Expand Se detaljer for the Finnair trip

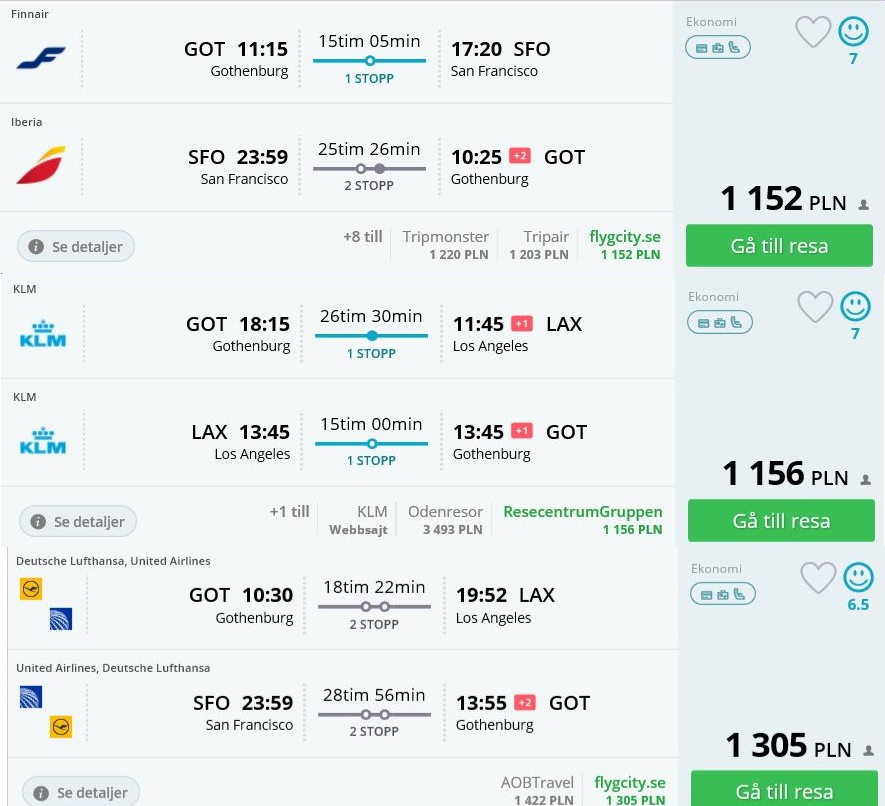(x=76, y=246)
